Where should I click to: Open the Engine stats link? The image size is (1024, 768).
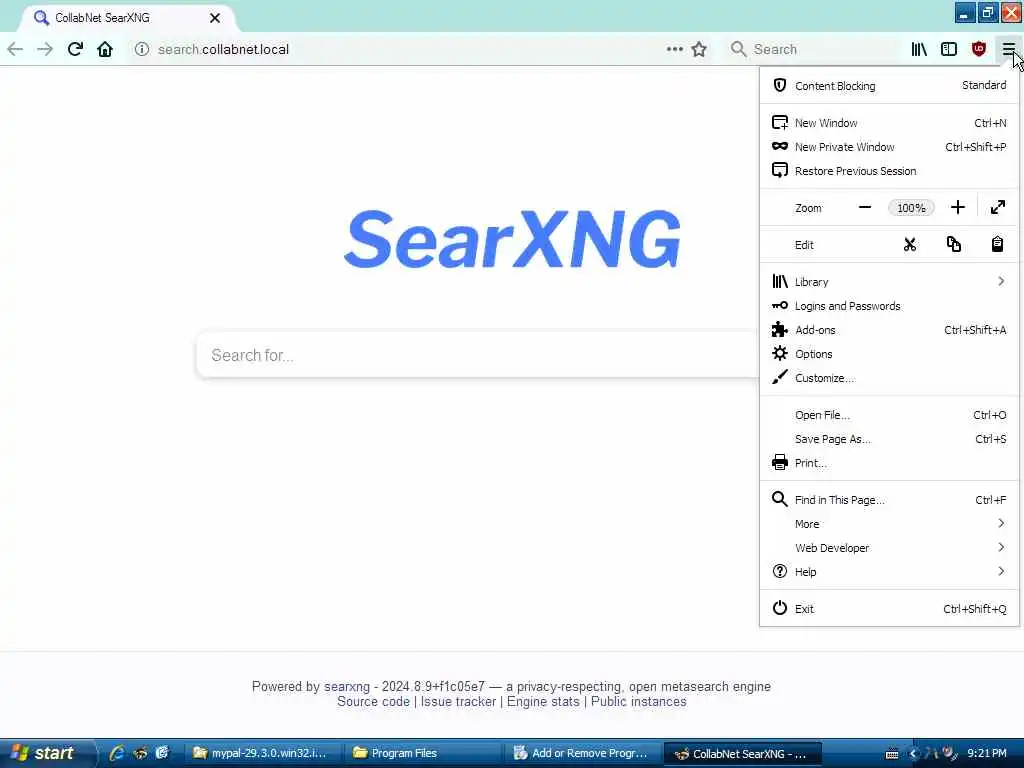pos(543,701)
